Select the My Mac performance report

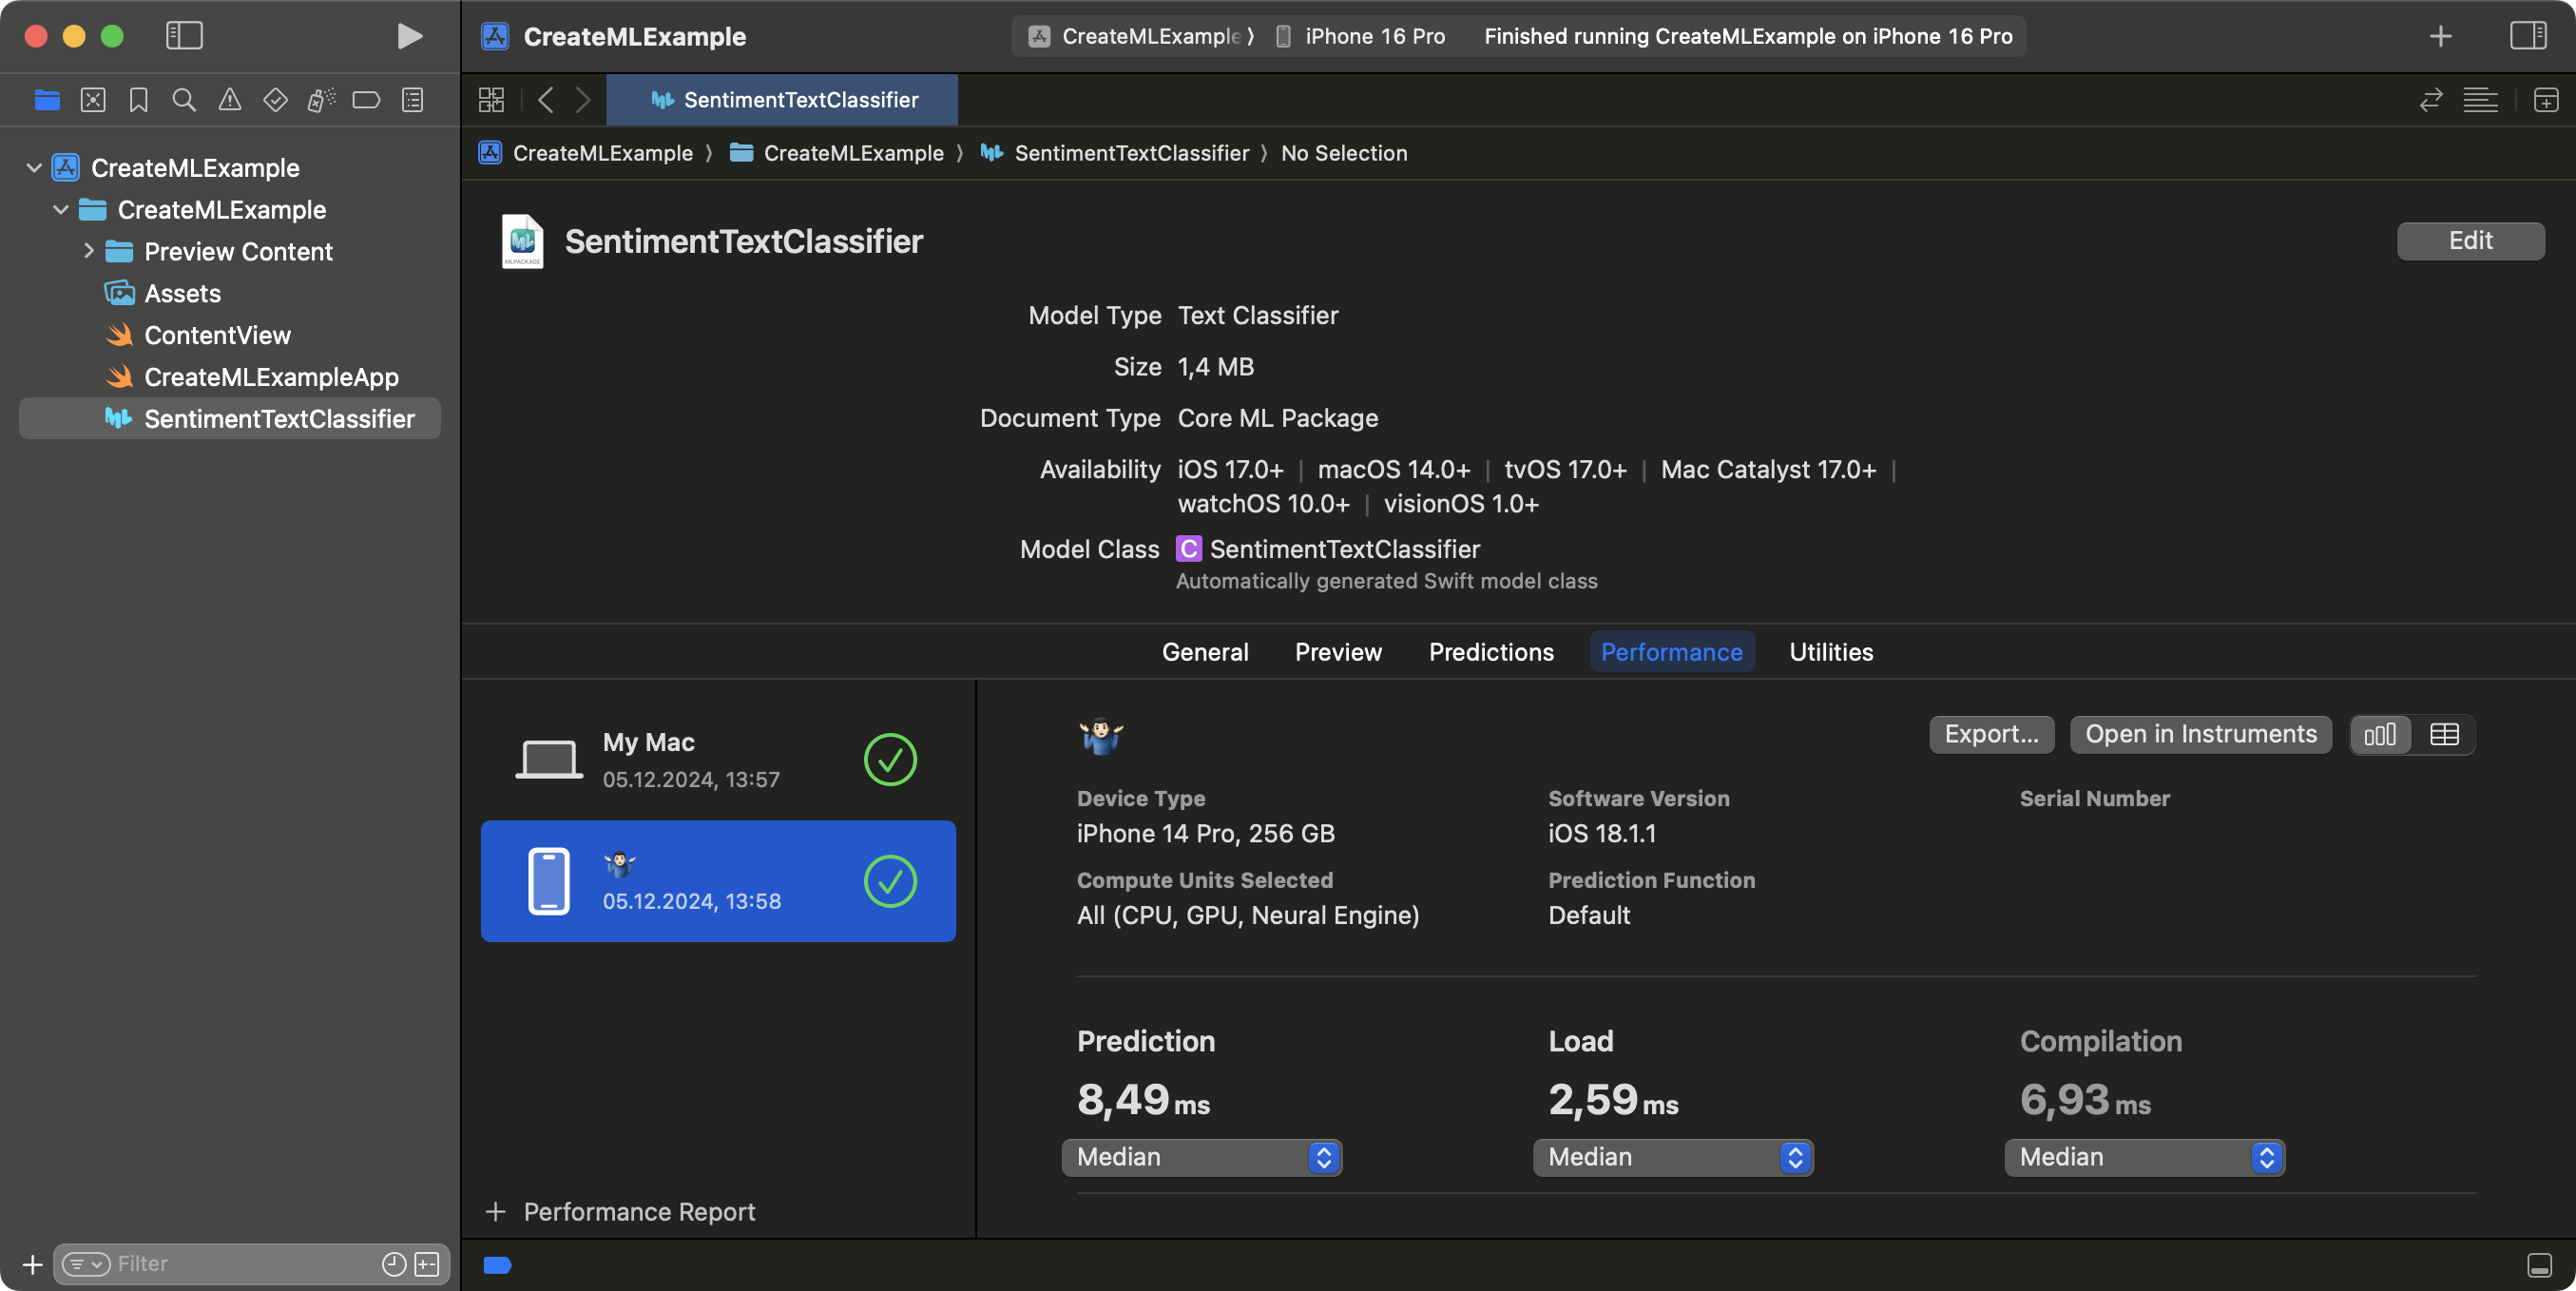tap(718, 760)
